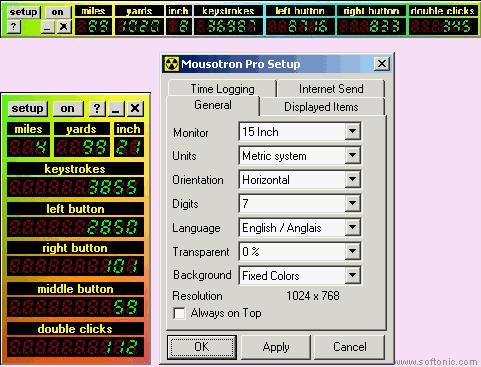Click the radiation icon in Setup title bar
Screen dimensions: 481x367
[172, 64]
